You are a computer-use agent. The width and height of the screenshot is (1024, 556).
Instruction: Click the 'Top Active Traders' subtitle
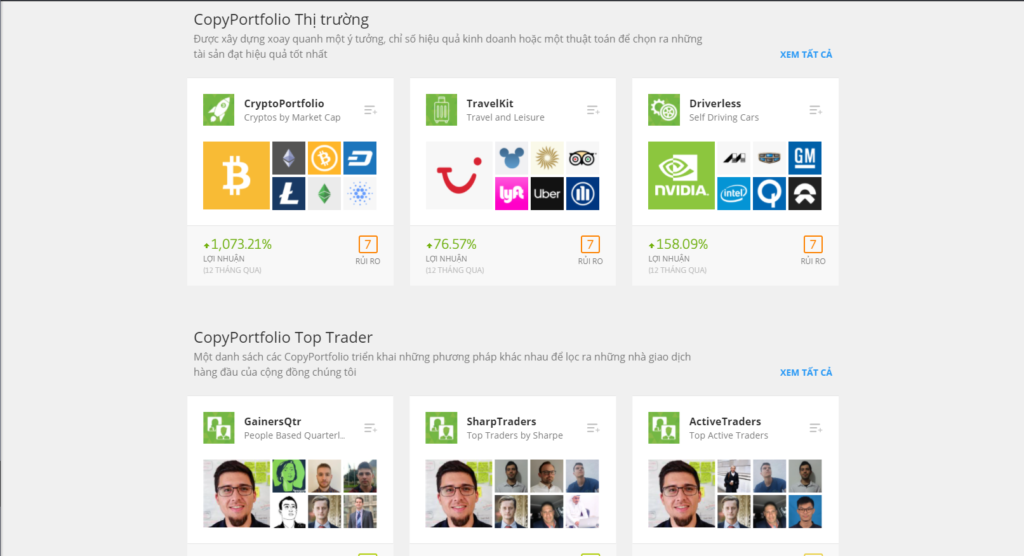pos(728,436)
